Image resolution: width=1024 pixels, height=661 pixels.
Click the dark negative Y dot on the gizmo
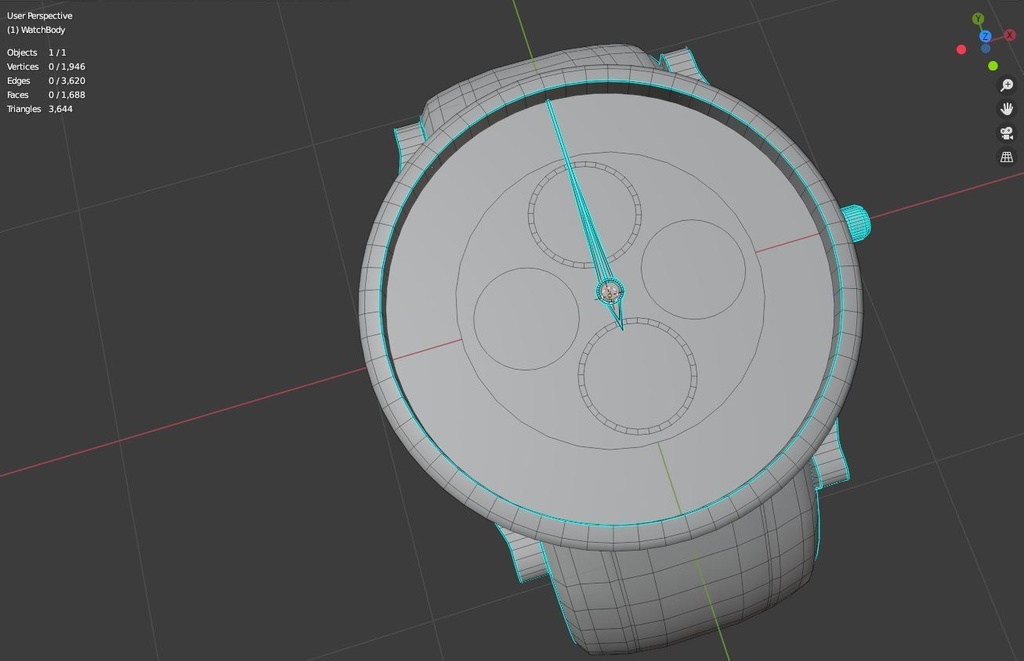(x=985, y=49)
